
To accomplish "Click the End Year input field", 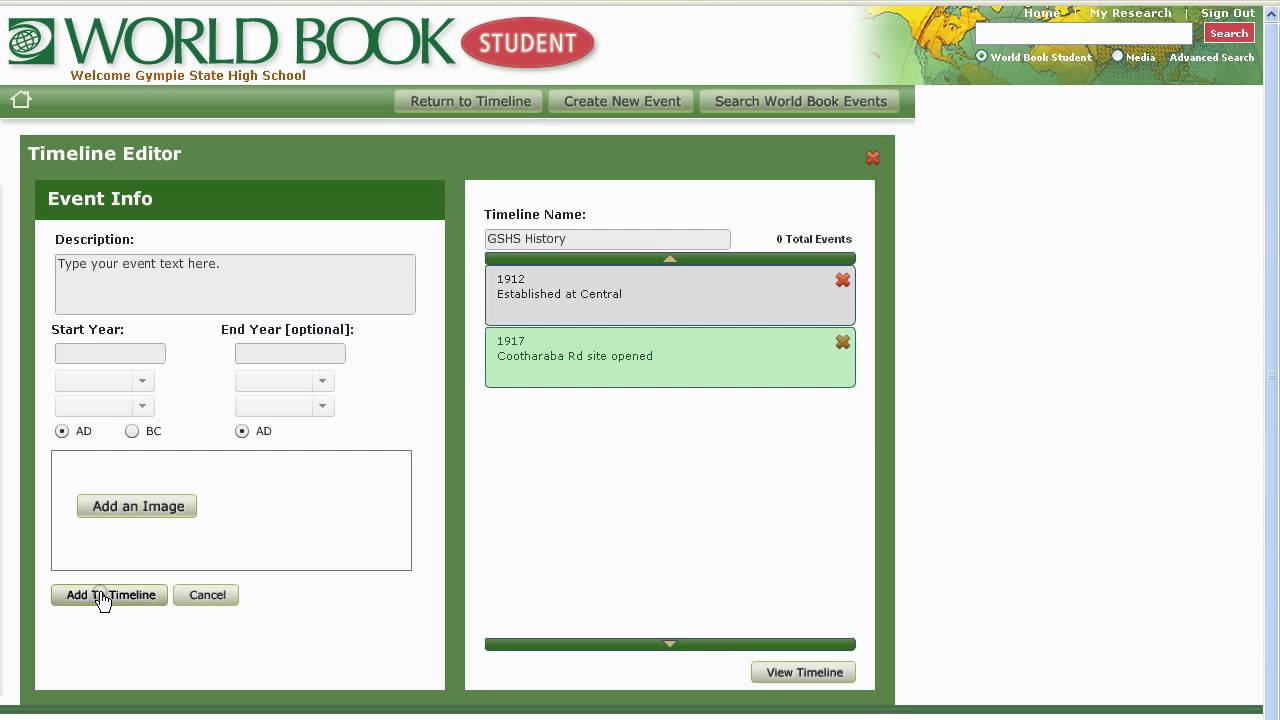I will 290,353.
